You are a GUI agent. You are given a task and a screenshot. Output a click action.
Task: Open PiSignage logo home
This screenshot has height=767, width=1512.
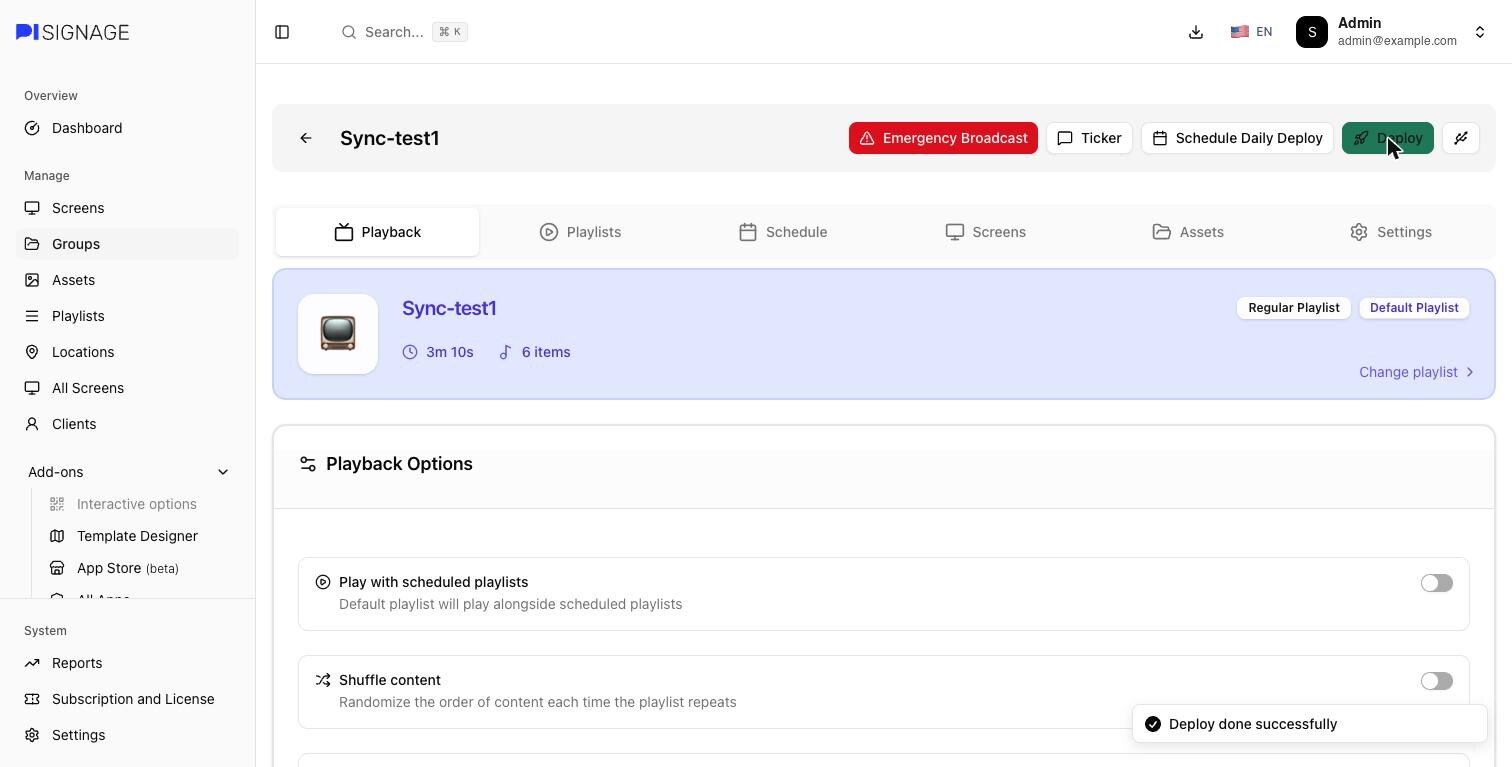tap(73, 32)
